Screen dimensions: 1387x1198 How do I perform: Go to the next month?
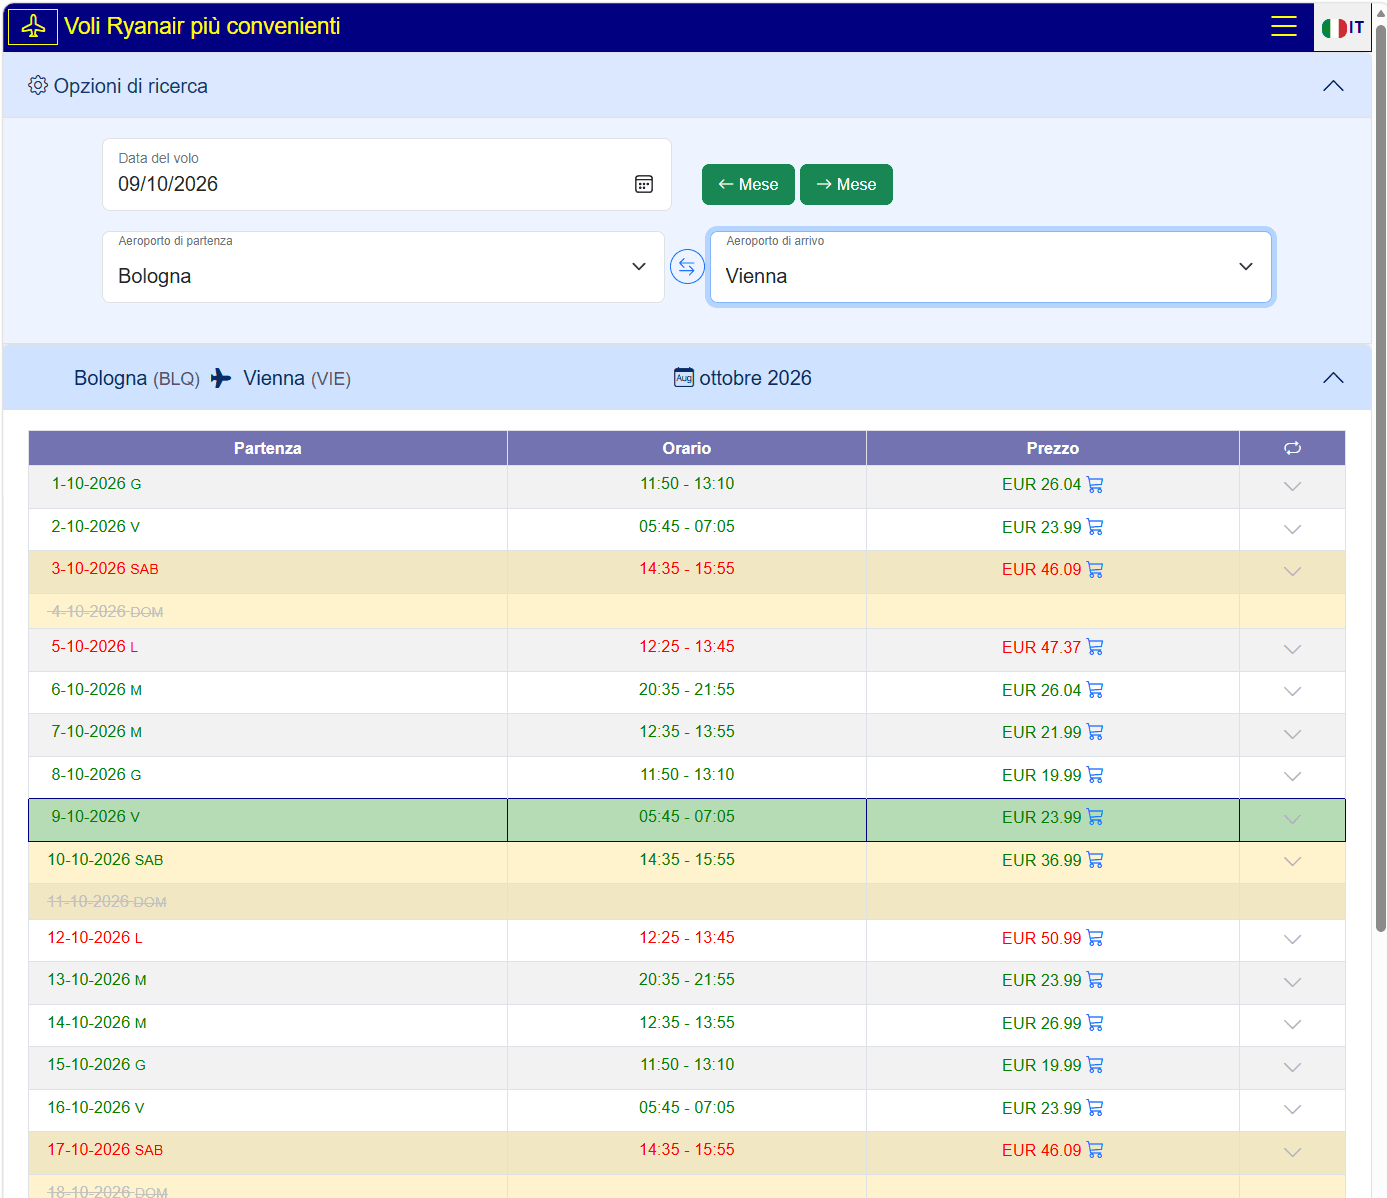click(x=846, y=184)
